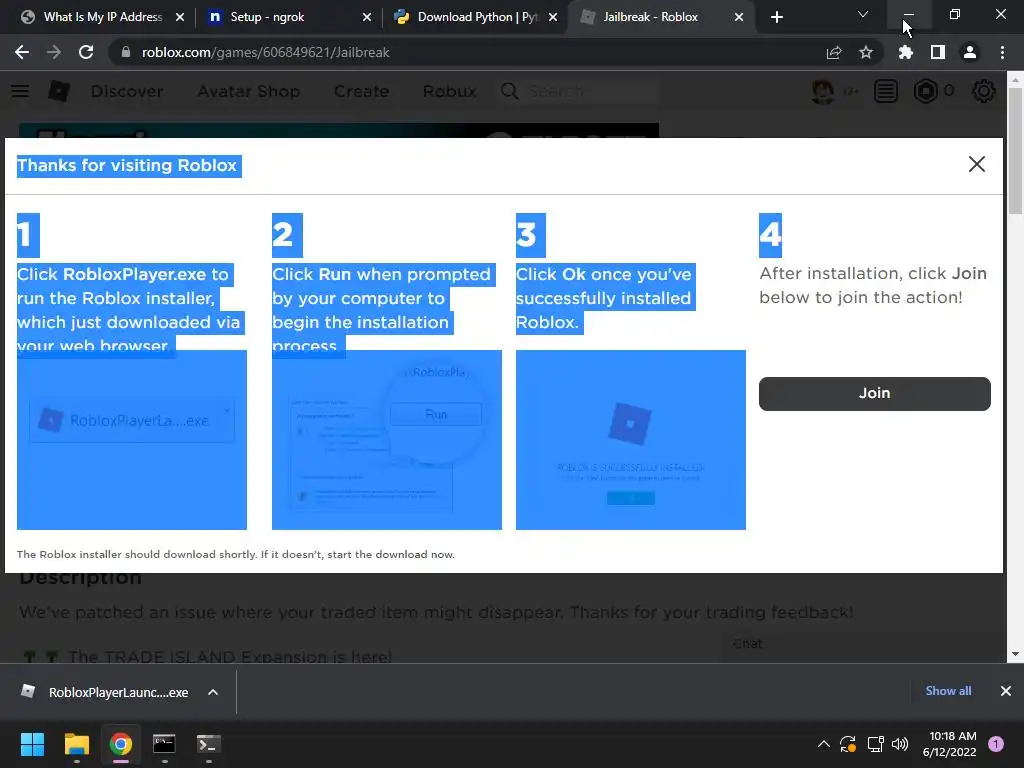The image size is (1024, 768).
Task: Click the site lock icon in address bar
Action: point(125,52)
